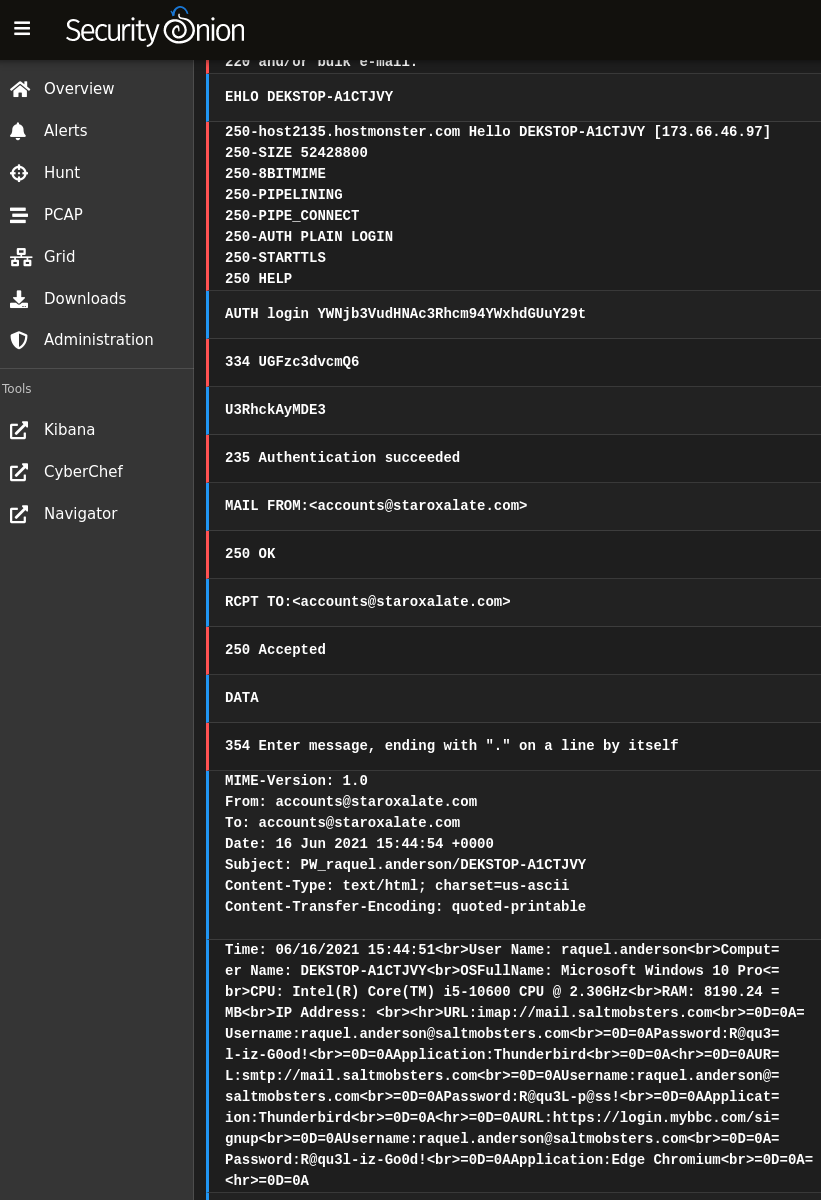The width and height of the screenshot is (821, 1200).
Task: Select the Time: 06/16/2021 body line
Action: click(502, 950)
